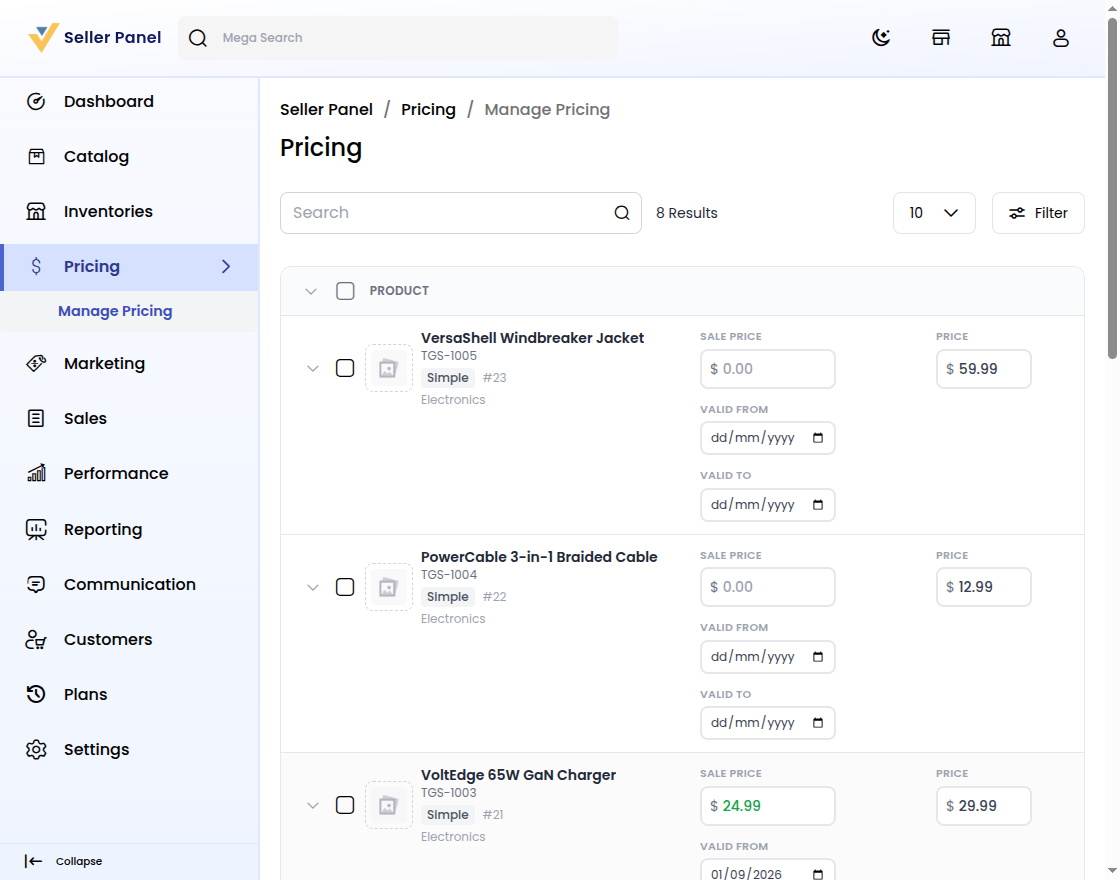Click VersaShell price field showing 59.99
The image size is (1120, 880).
tap(984, 369)
